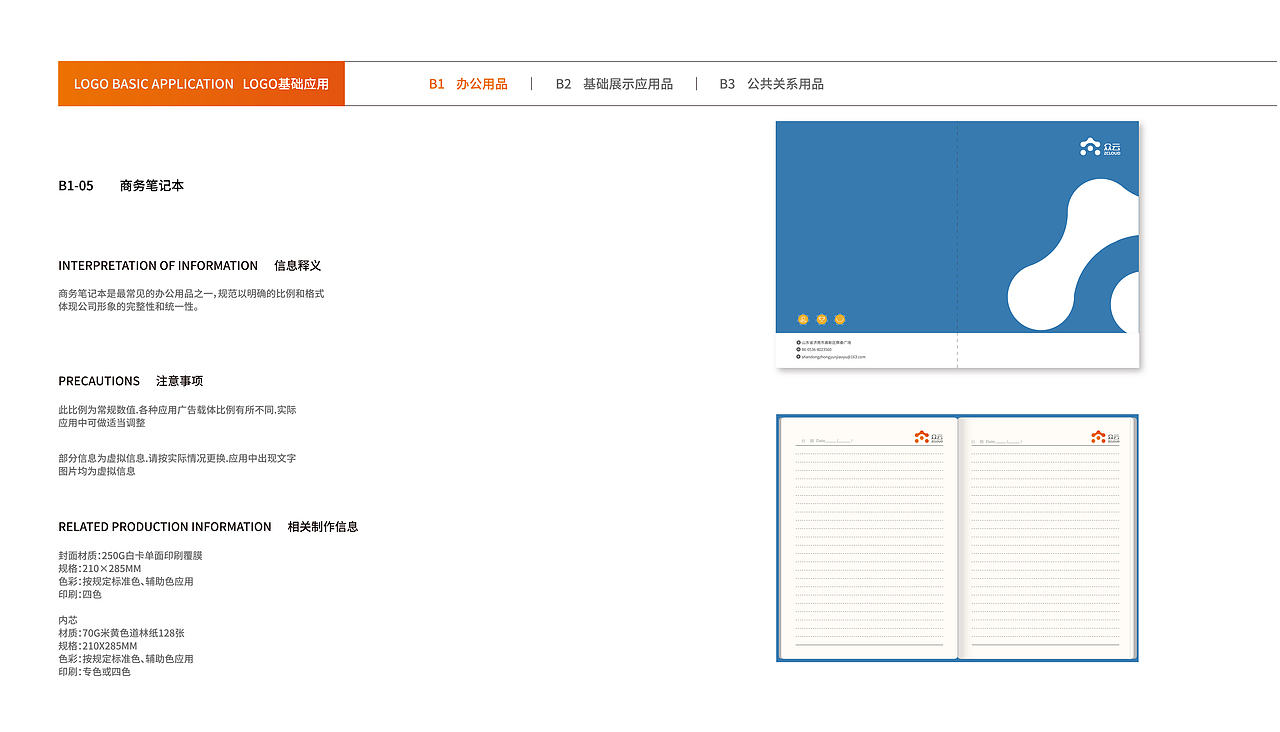Click the line 印刷:专色或四色
The width and height of the screenshot is (1280, 732).
coord(95,672)
